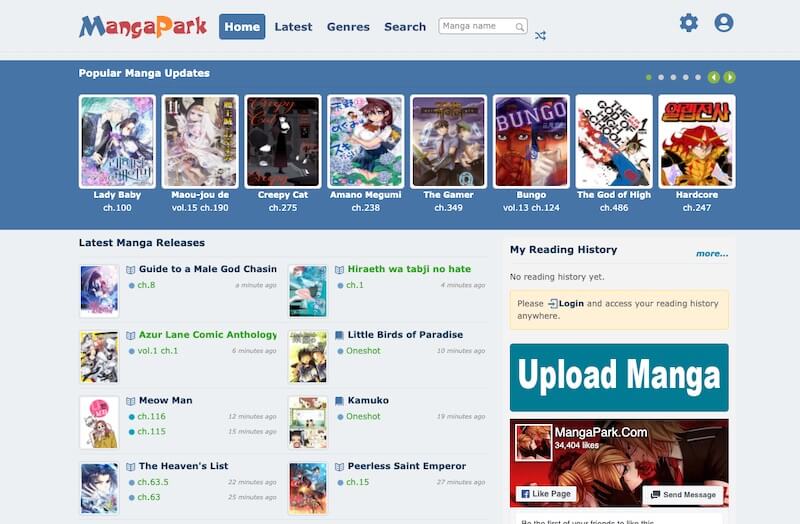Click book icon beside Azur Lane Comic Anthology
The height and width of the screenshot is (524, 800).
(131, 335)
